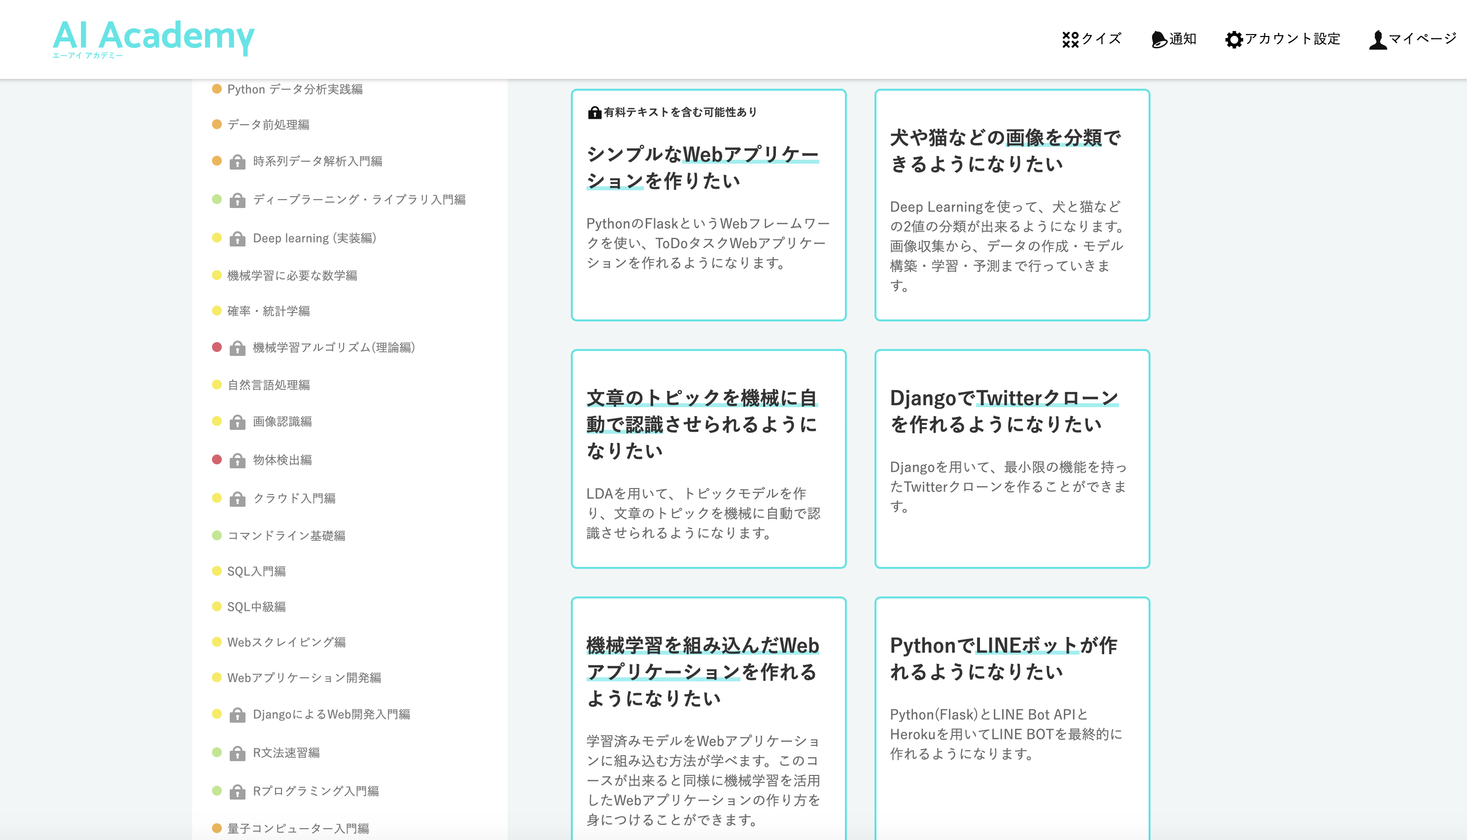Viewport: 1467px width, 840px height.
Task: Click the notification bell icon
Action: pos(1158,40)
